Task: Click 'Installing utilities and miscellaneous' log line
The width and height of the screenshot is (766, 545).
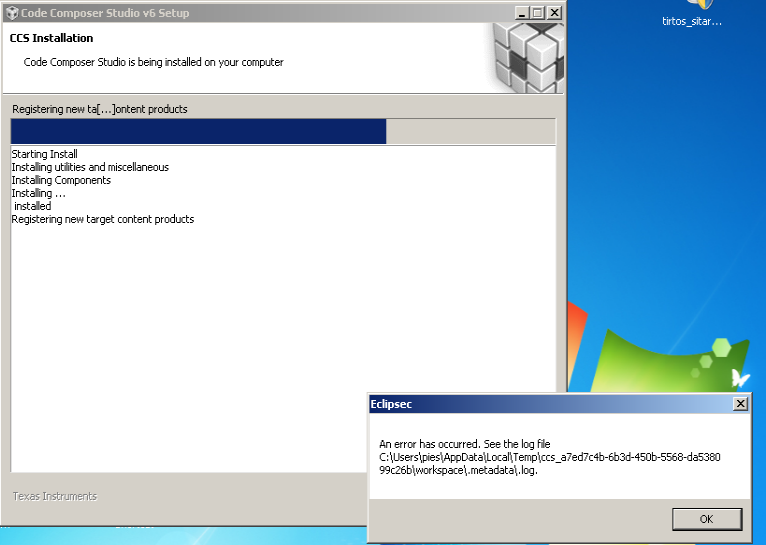Action: [x=90, y=167]
